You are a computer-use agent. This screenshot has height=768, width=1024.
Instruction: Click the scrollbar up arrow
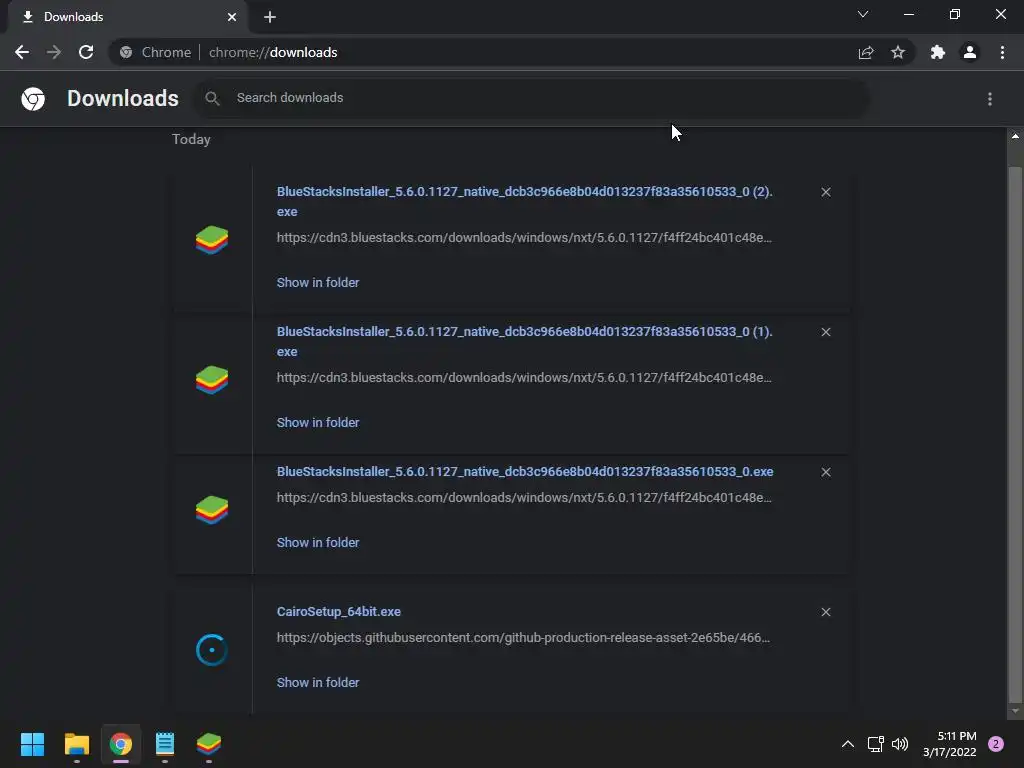point(1015,136)
